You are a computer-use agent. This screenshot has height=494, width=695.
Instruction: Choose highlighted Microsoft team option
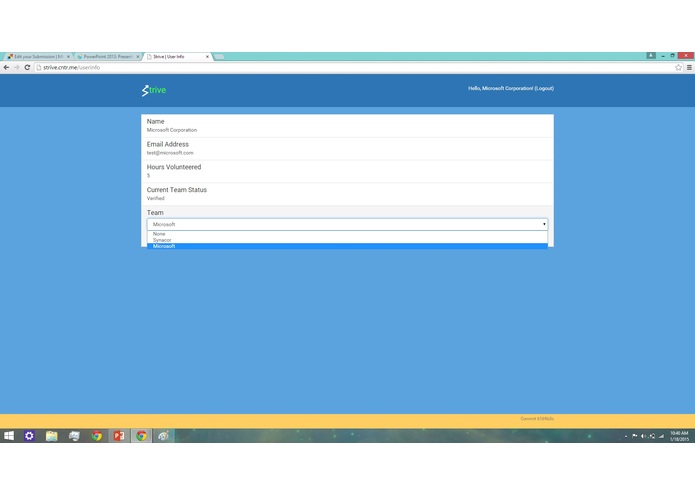coord(348,246)
